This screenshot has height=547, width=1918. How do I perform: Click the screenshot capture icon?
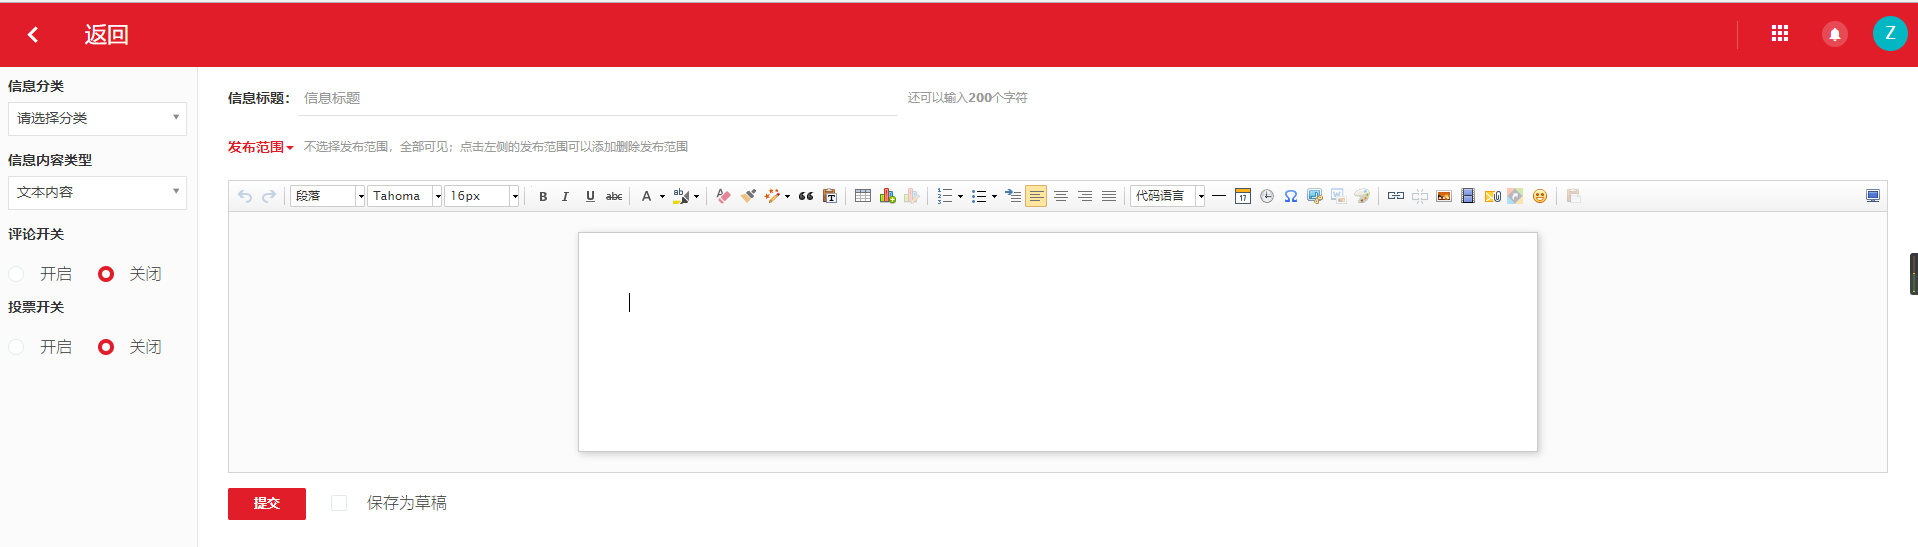pos(1315,196)
